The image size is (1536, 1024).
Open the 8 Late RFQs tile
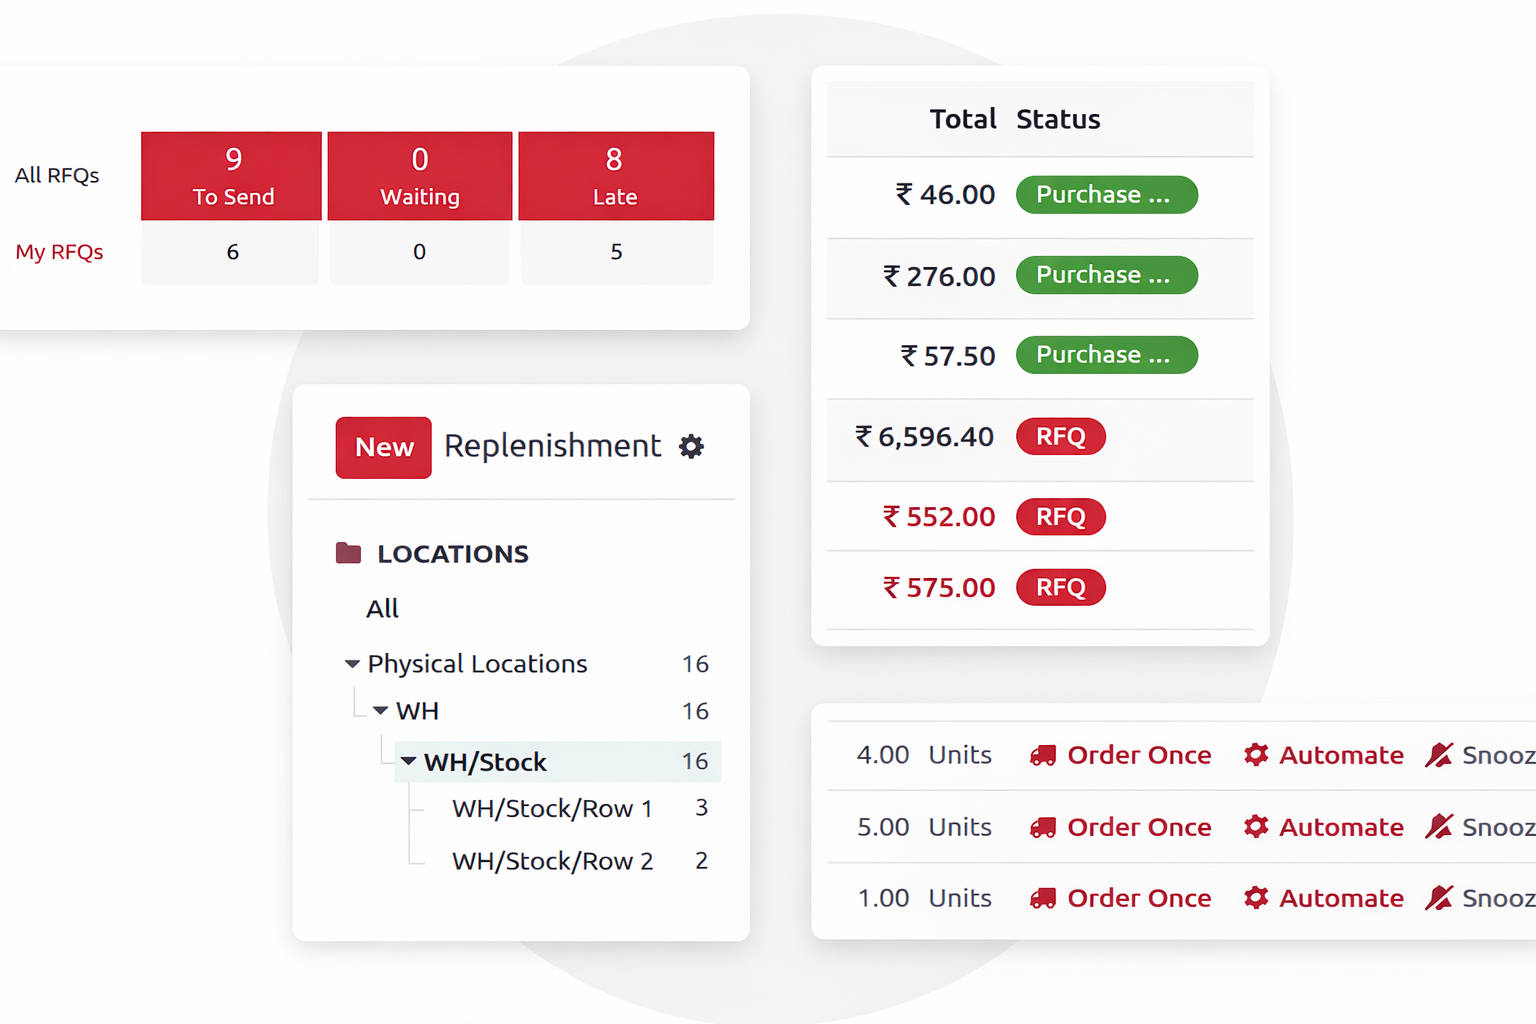click(615, 176)
